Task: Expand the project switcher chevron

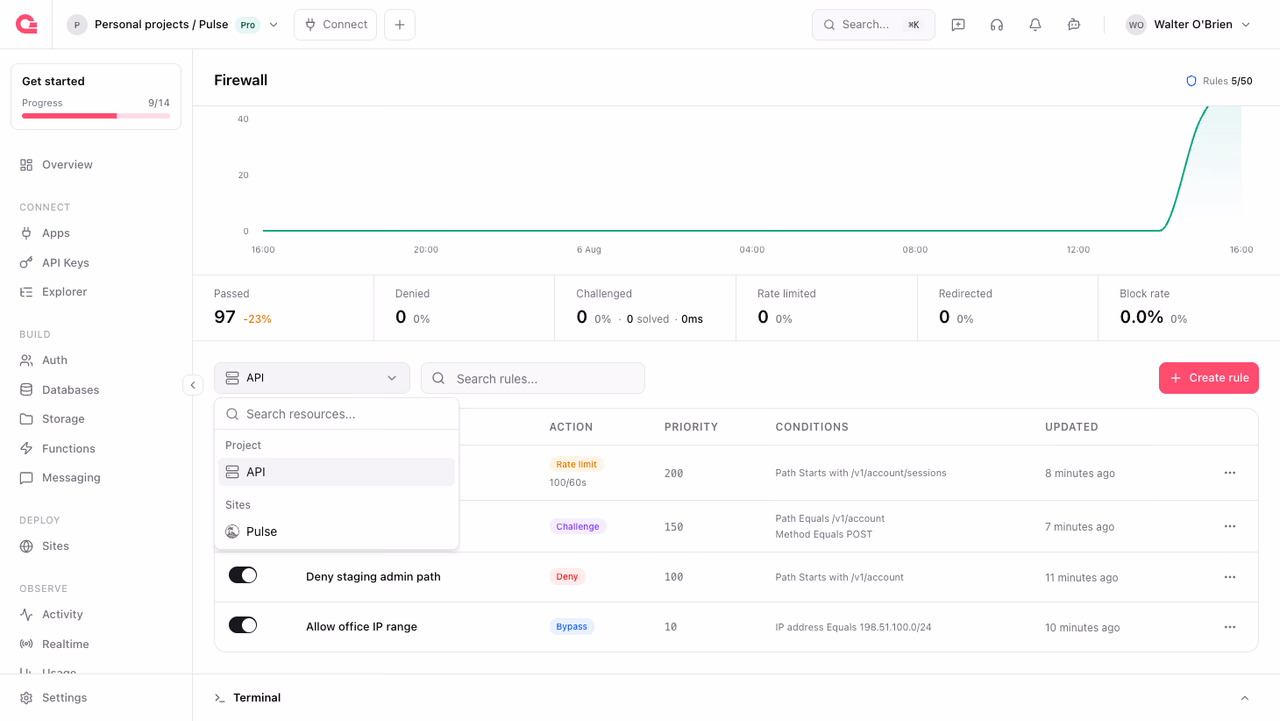Action: (274, 25)
